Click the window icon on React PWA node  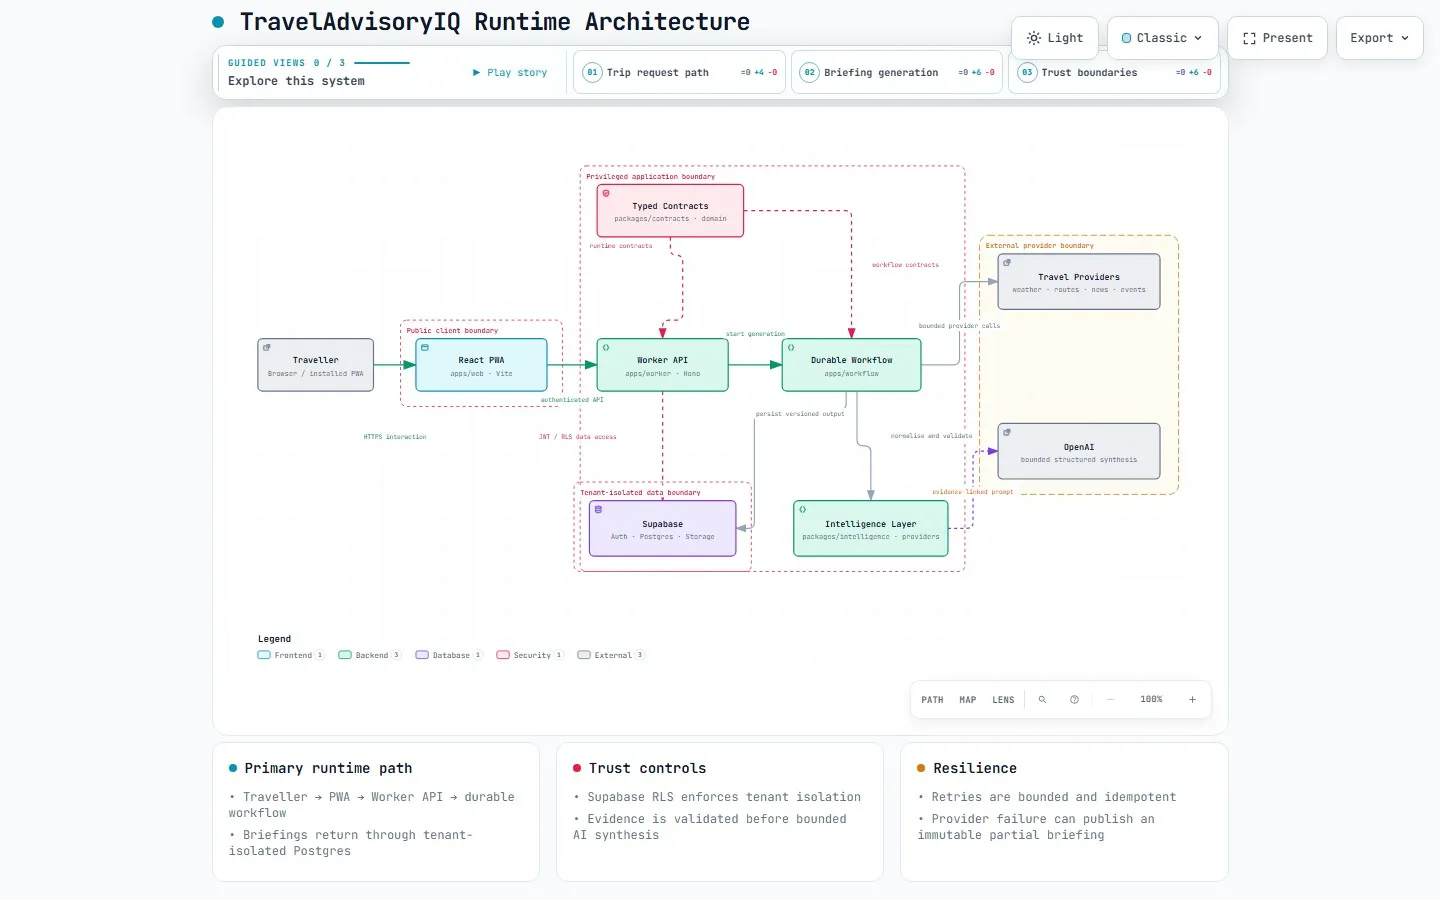425,348
